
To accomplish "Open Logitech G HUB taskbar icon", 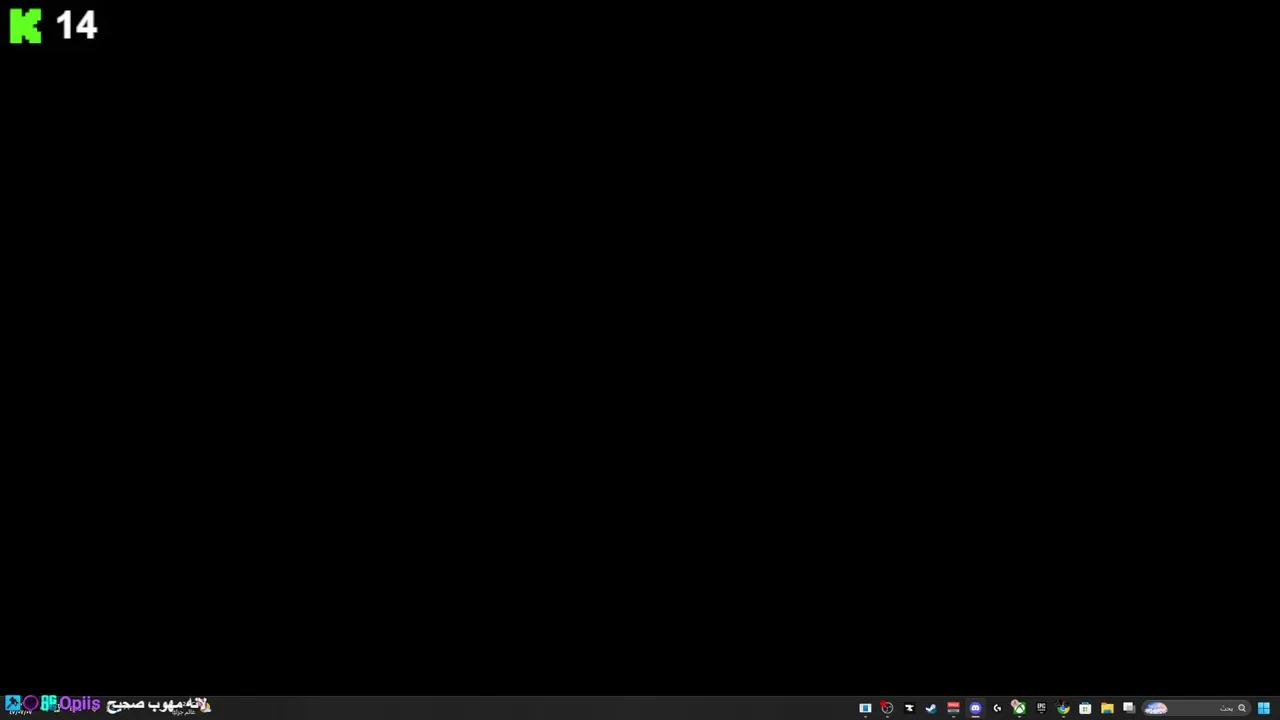I will point(997,708).
